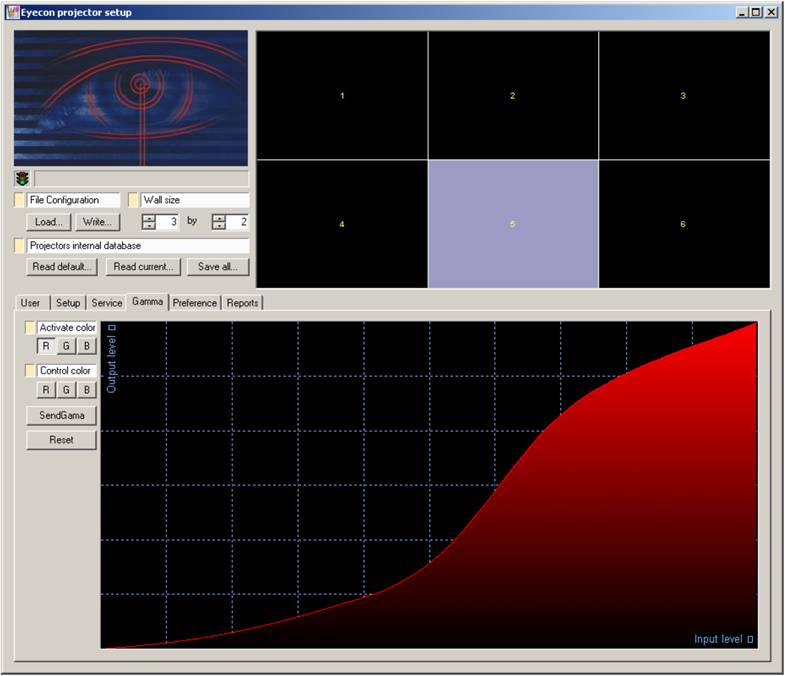Viewport: 785px width, 676px height.
Task: Click highlighted projector cell 5
Action: [x=513, y=224]
